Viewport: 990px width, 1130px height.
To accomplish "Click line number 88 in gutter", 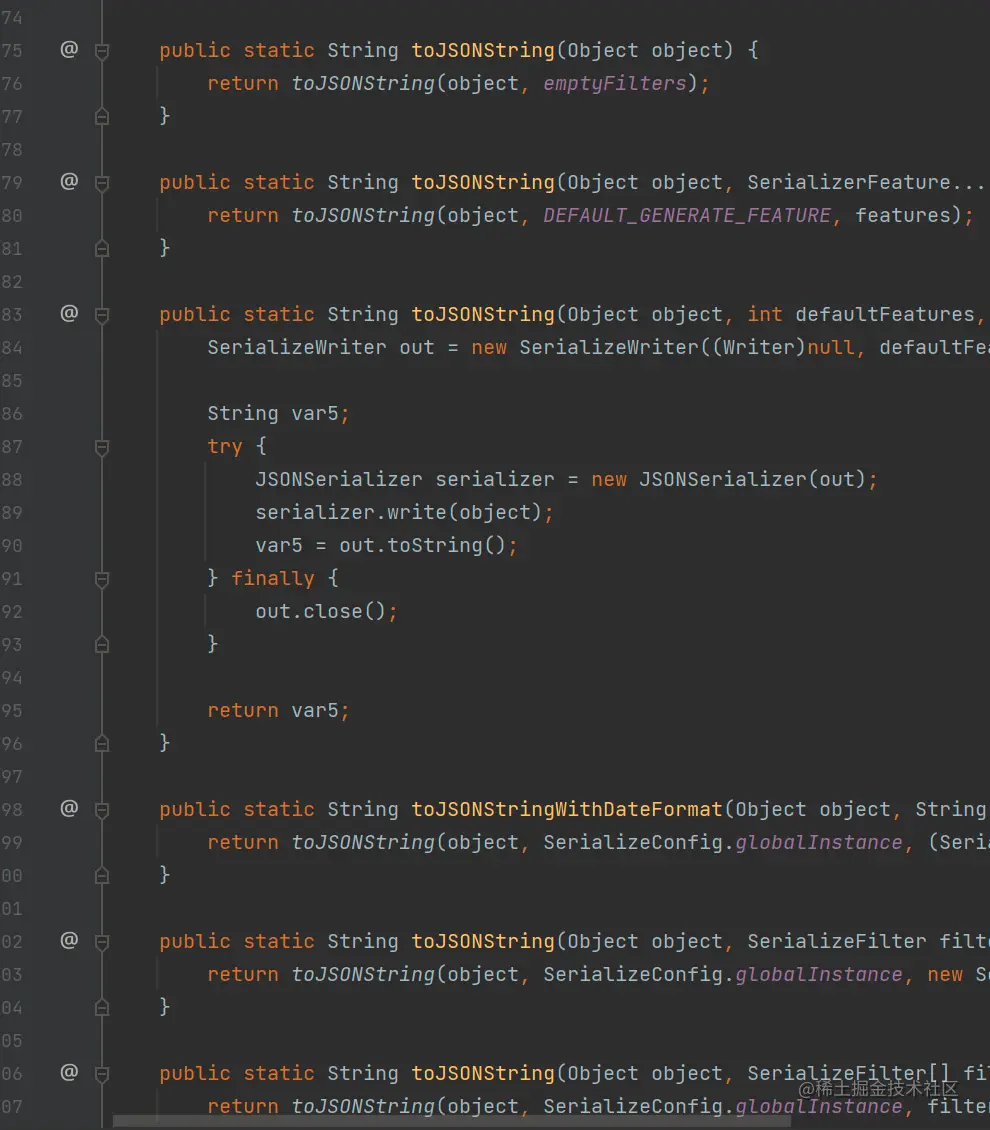I will click(12, 480).
